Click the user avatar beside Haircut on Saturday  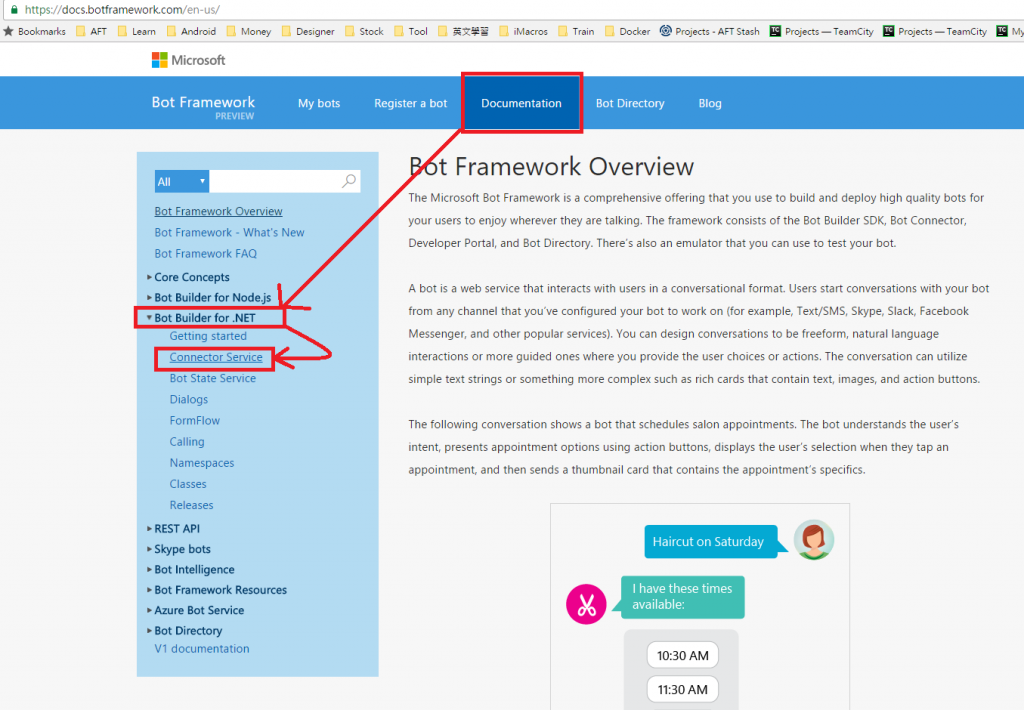point(814,540)
